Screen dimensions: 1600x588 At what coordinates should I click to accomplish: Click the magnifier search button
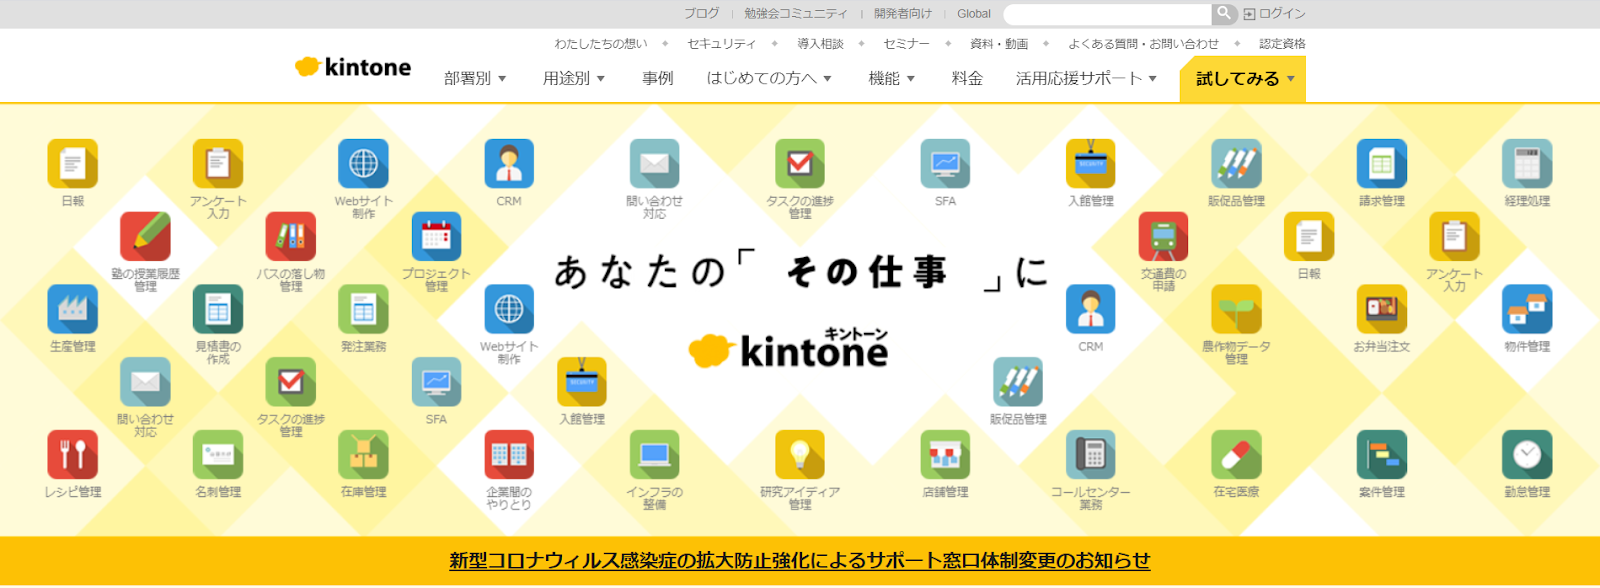coord(1225,13)
